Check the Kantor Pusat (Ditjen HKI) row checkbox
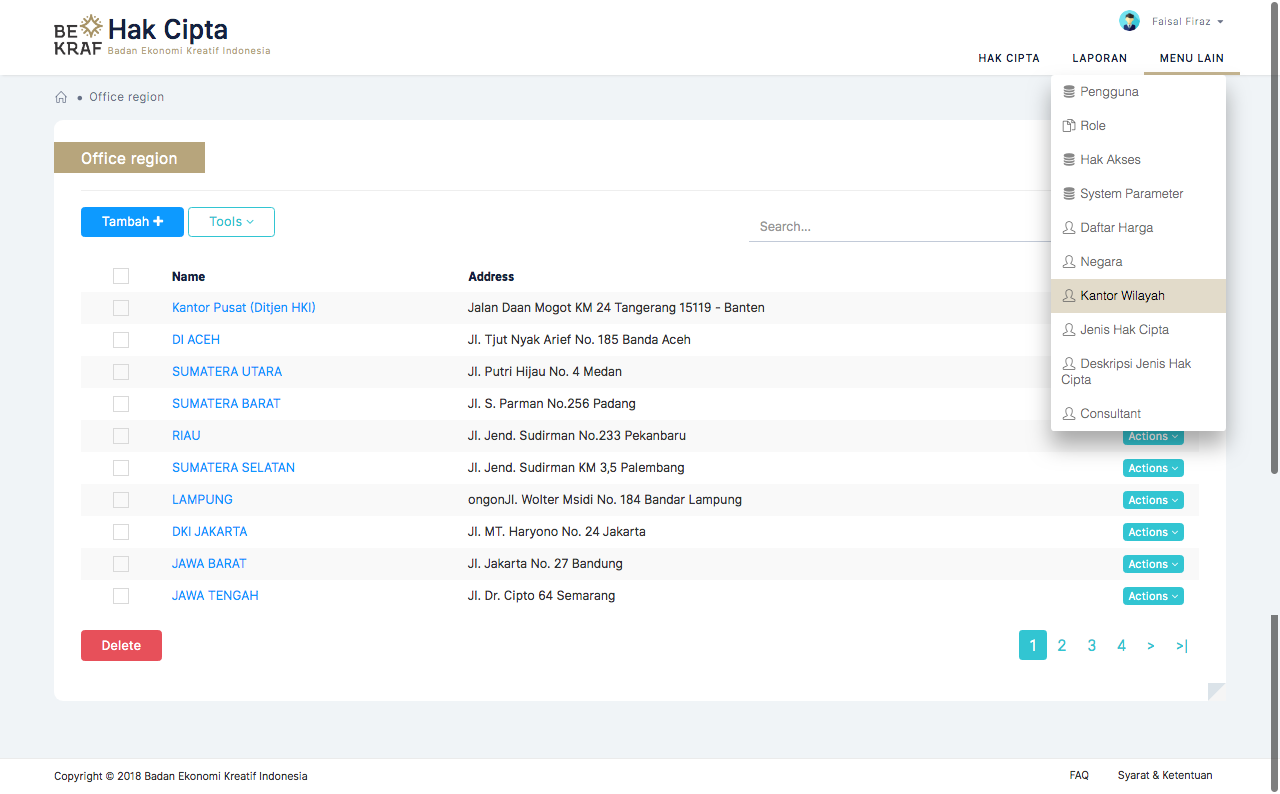 121,308
